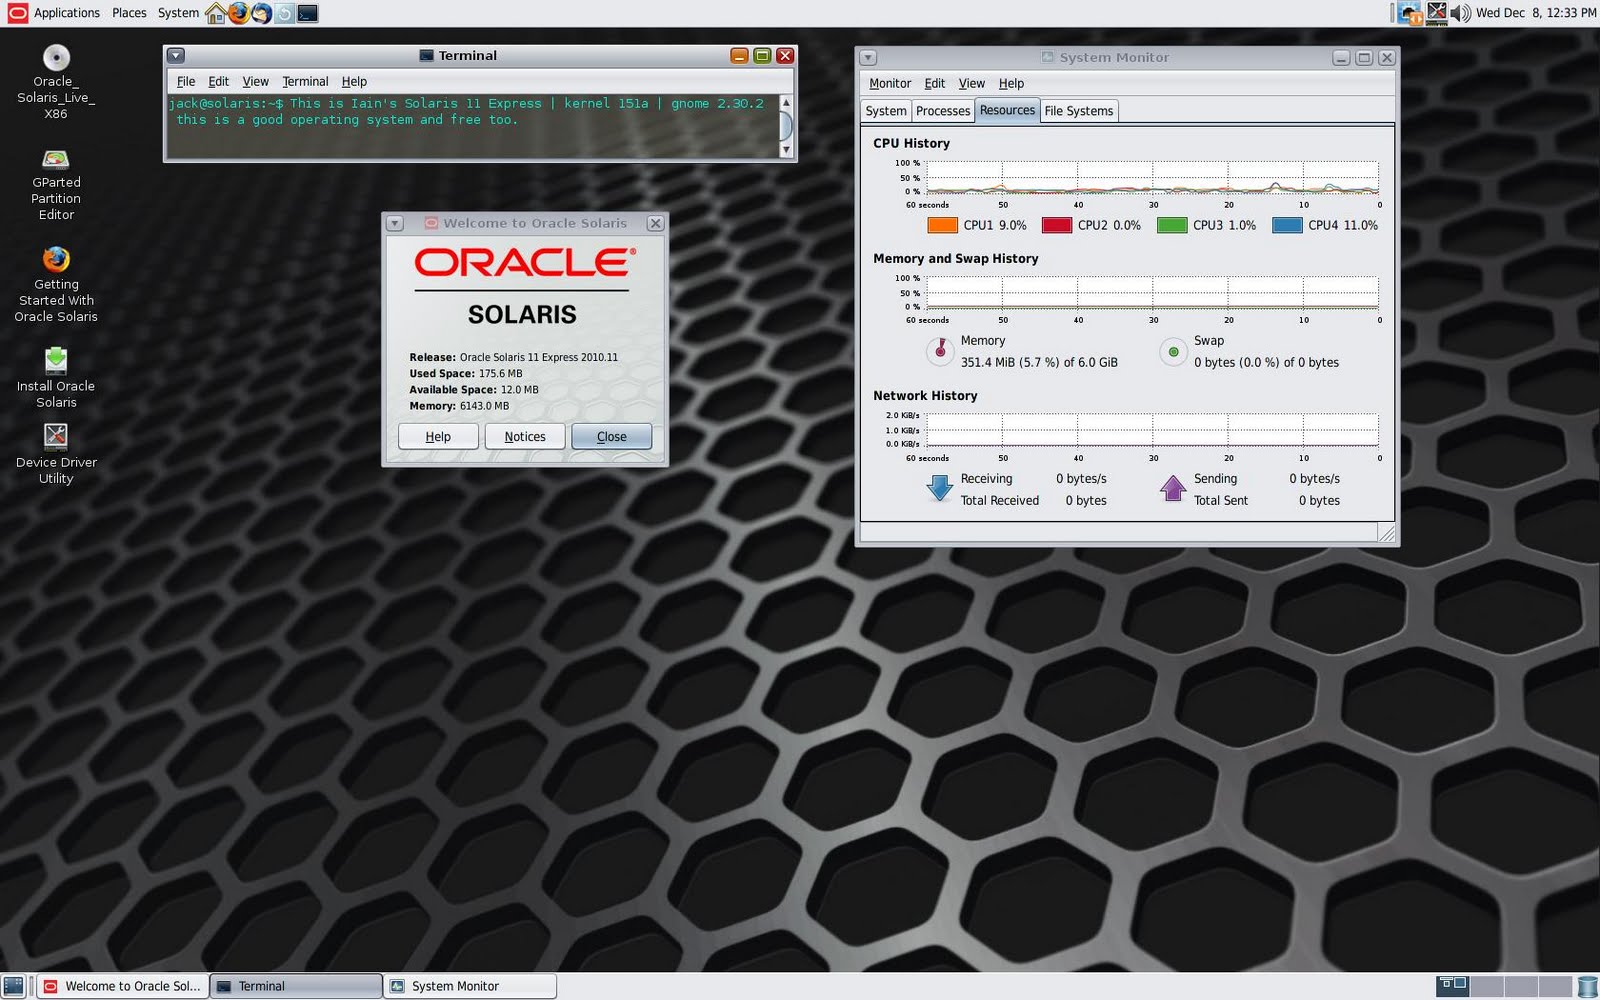Open the Applications menu
1600x1000 pixels.
click(67, 13)
